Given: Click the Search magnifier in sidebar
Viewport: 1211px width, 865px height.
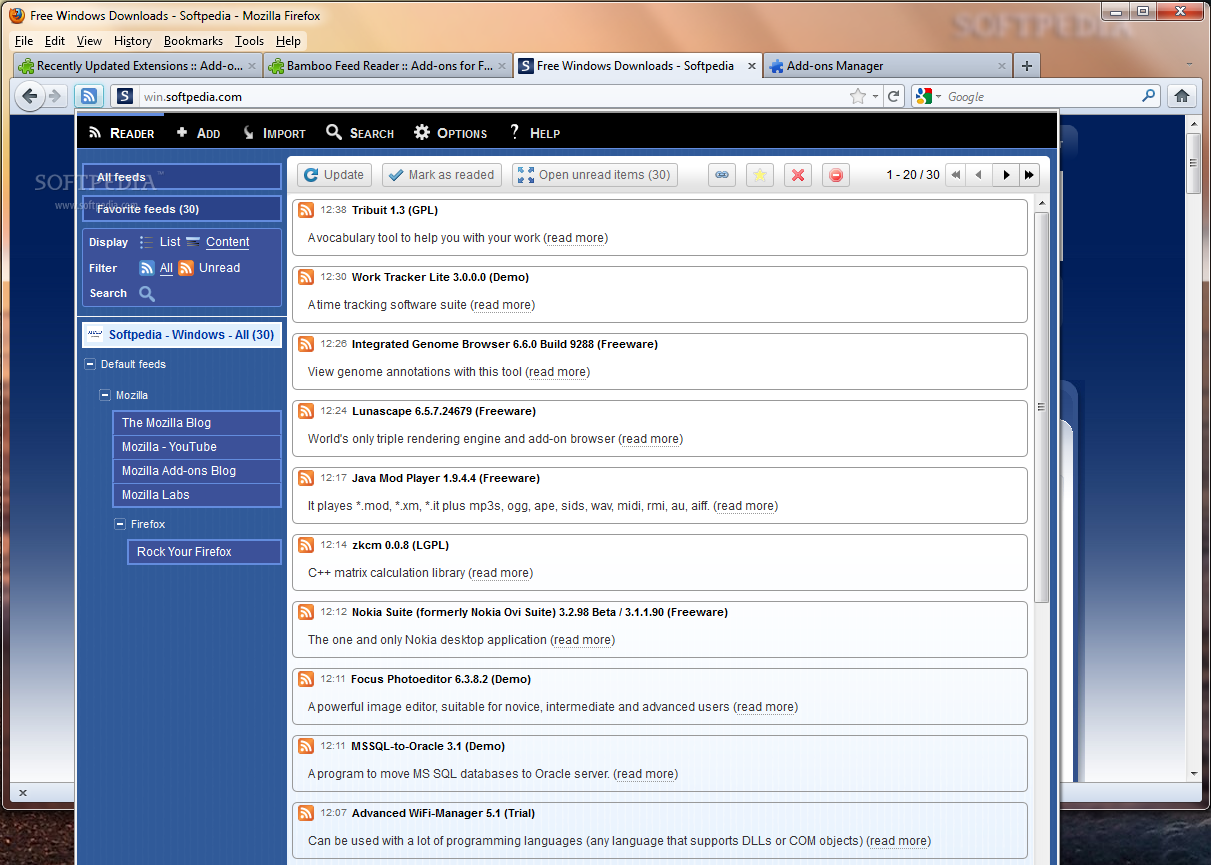Looking at the screenshot, I should click(x=147, y=294).
